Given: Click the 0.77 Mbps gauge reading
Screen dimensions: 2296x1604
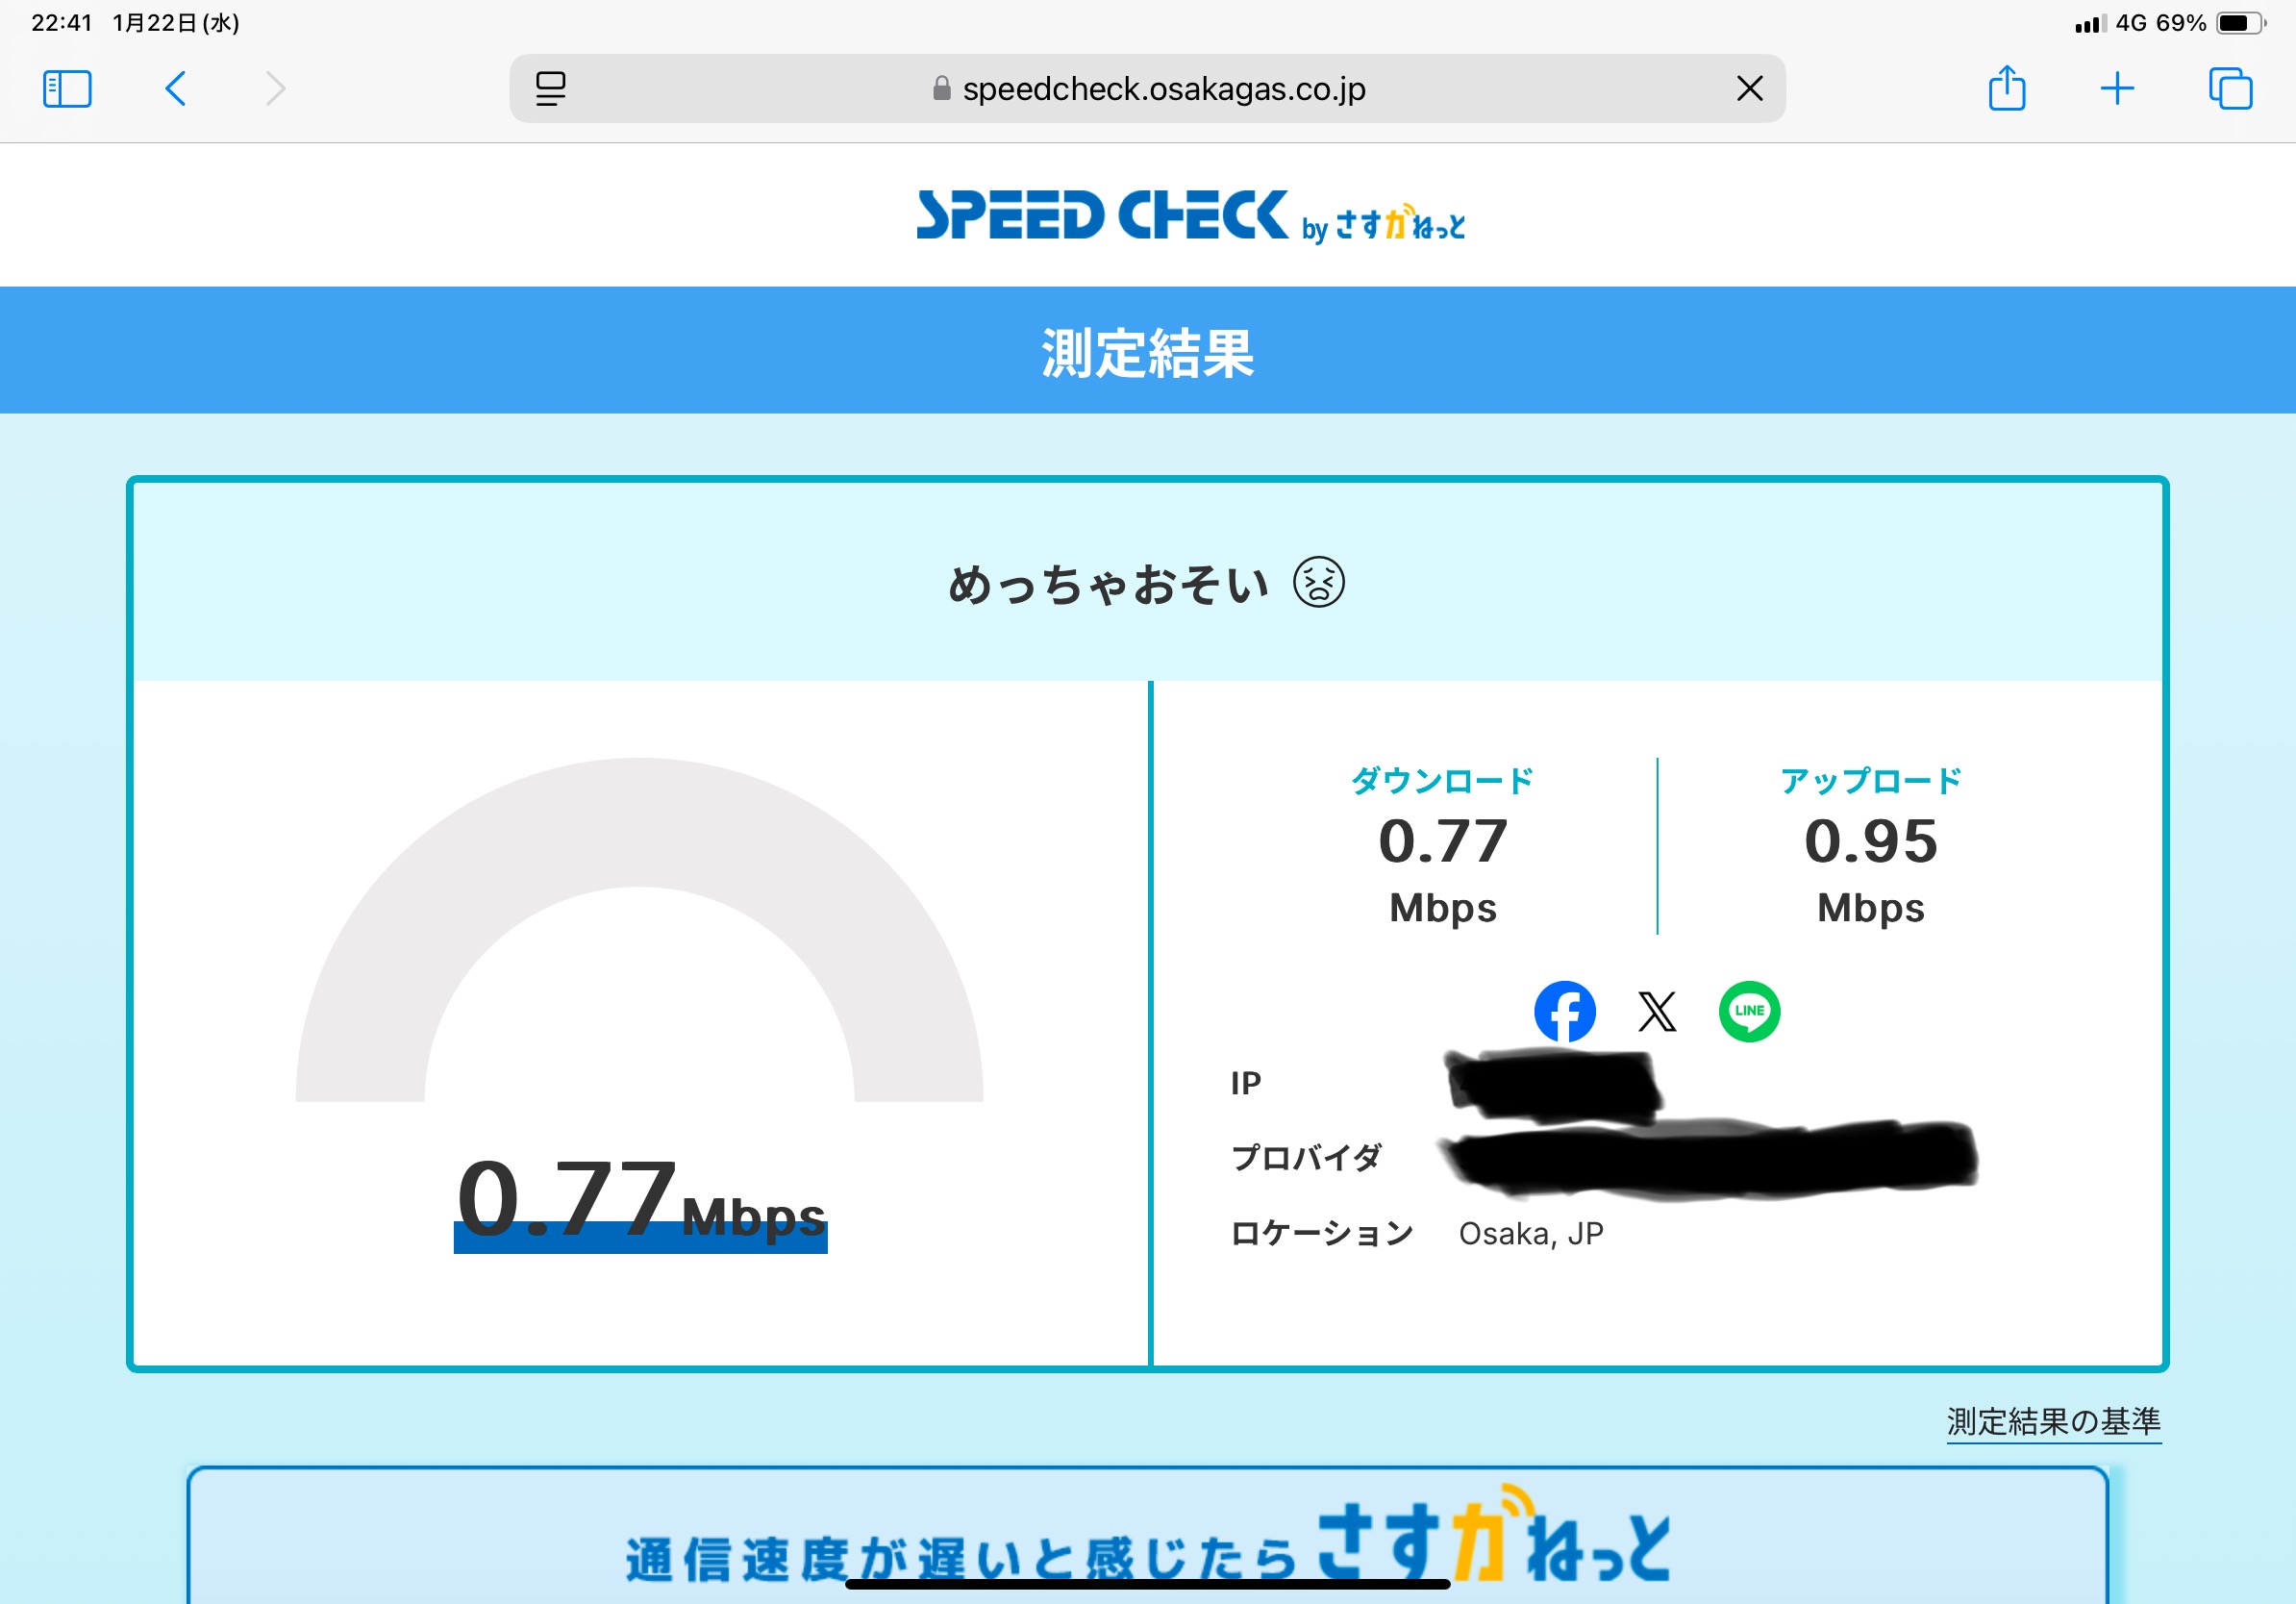Looking at the screenshot, I should [640, 1200].
